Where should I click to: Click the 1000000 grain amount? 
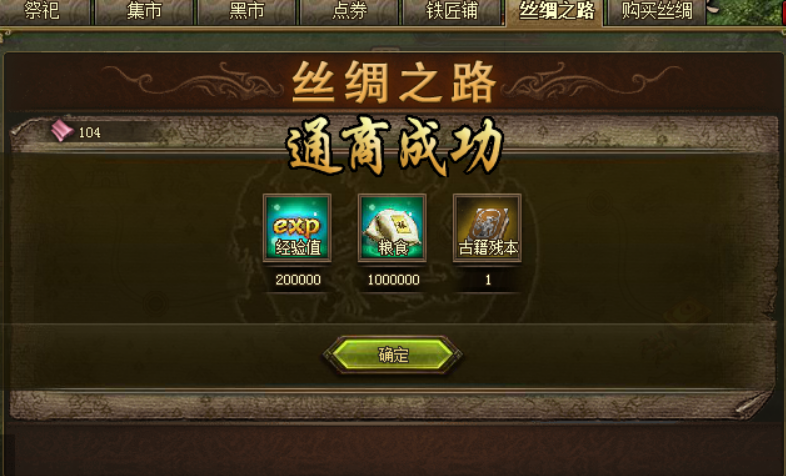point(394,280)
